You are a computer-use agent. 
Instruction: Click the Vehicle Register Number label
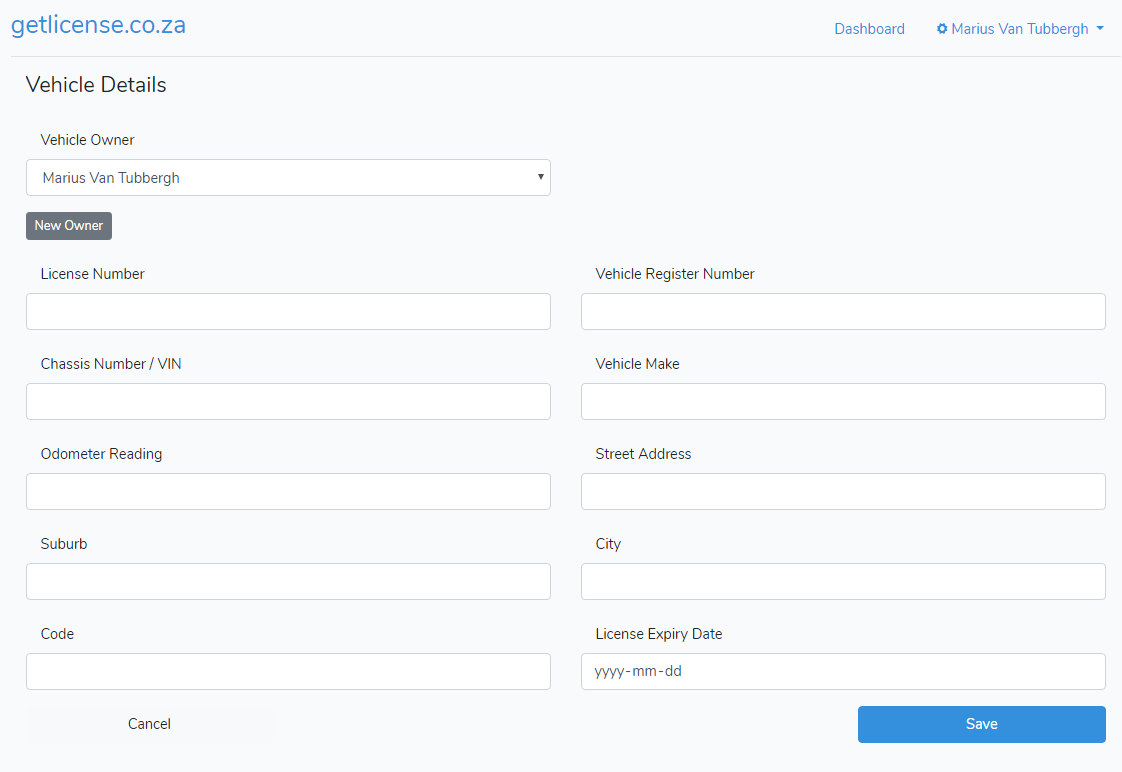pos(675,274)
